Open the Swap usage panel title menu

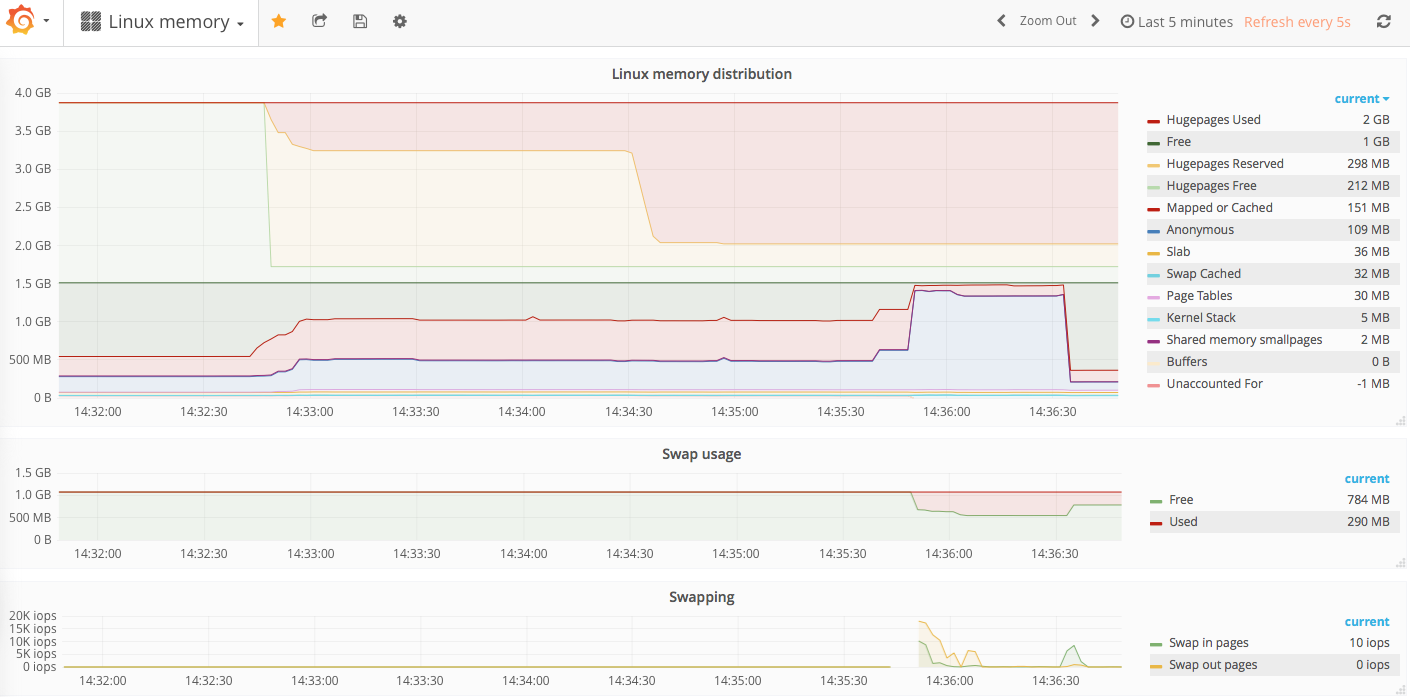702,454
